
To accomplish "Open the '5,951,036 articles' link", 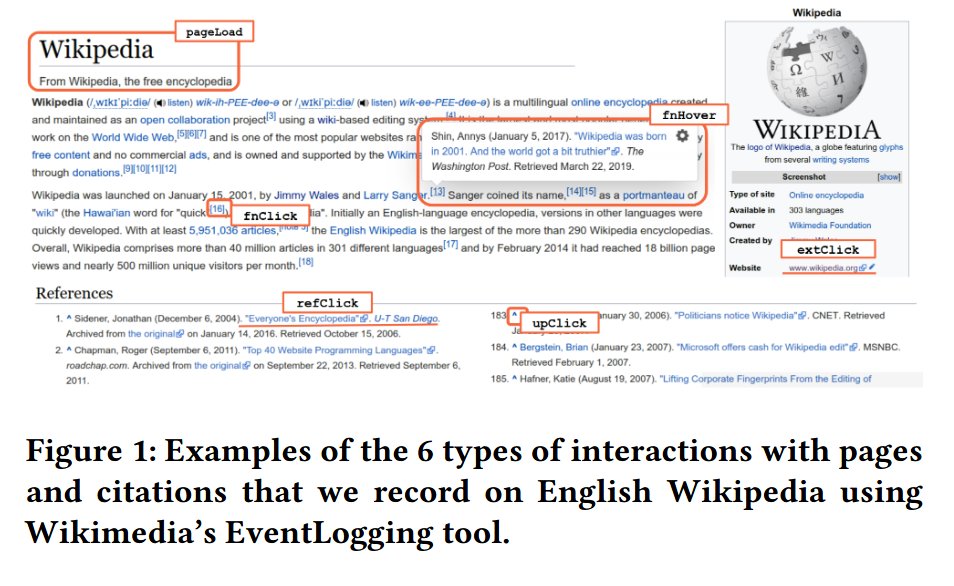I will pyautogui.click(x=232, y=231).
